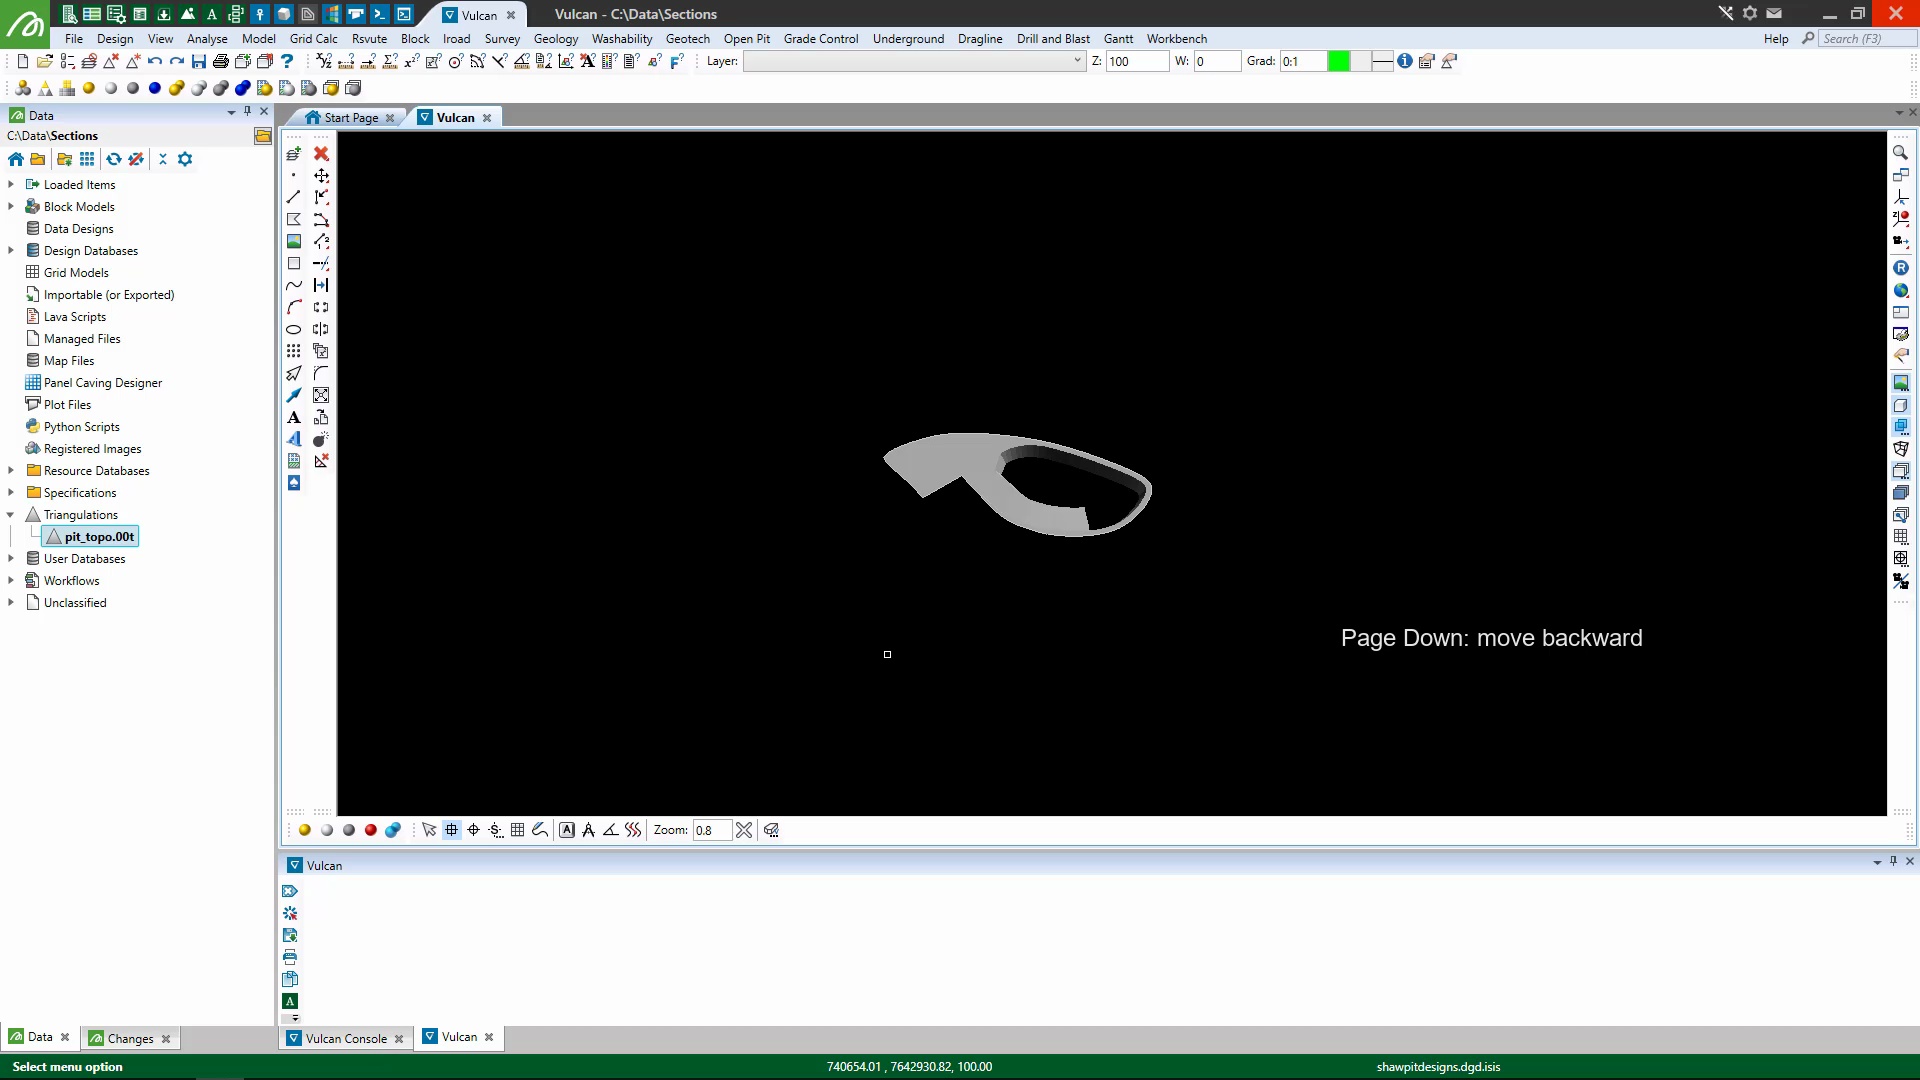The image size is (1920, 1080).
Task: Select pit_topo.00t triangulation file
Action: [98, 537]
